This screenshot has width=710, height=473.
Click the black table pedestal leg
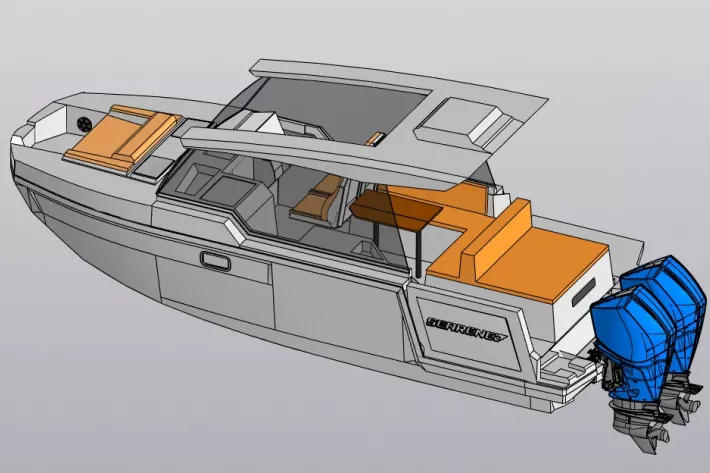[x=419, y=253]
